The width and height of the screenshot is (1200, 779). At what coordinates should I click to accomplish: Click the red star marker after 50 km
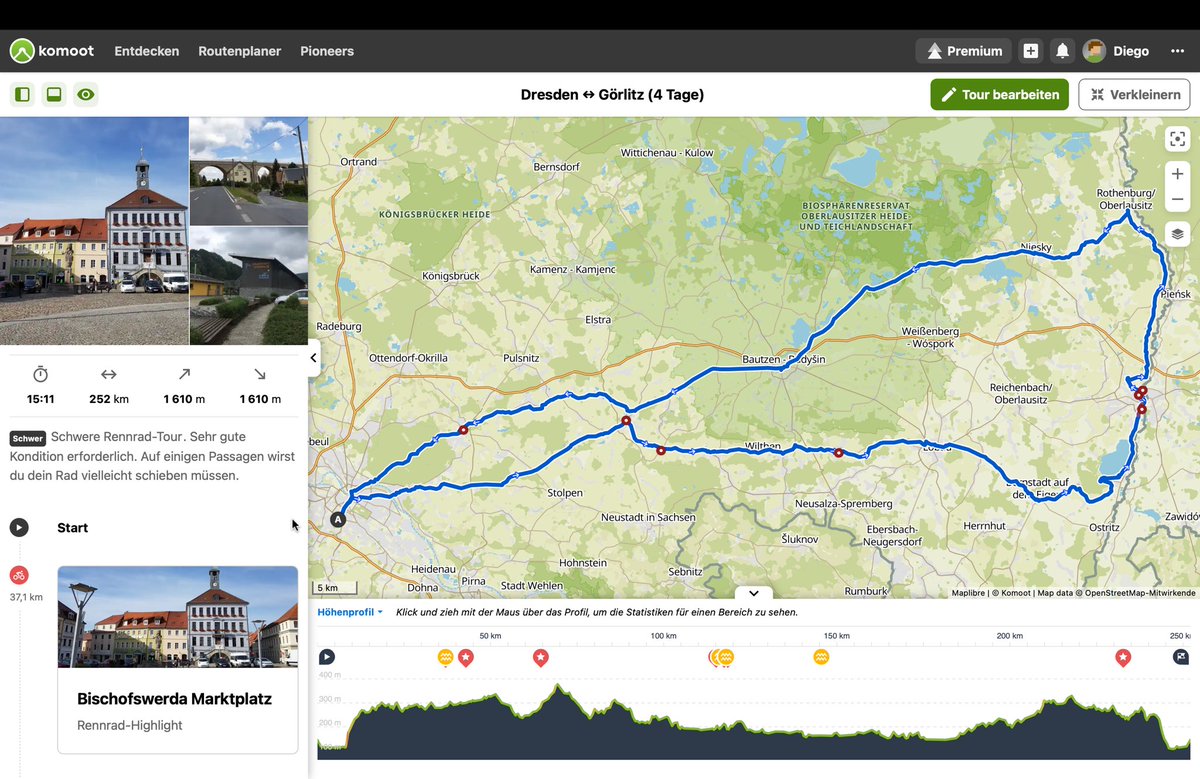coord(540,657)
